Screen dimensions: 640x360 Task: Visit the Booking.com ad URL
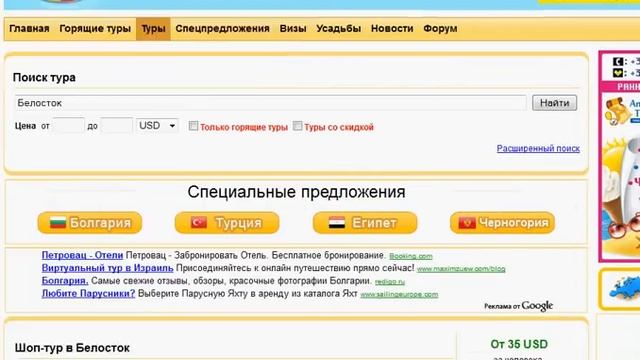(x=411, y=256)
